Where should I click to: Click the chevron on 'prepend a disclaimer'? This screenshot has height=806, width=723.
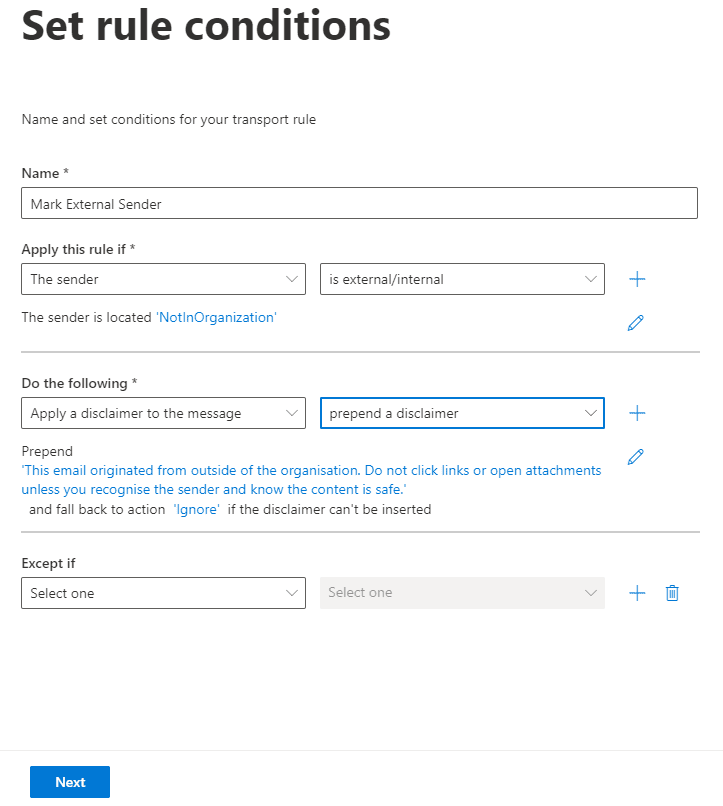[591, 413]
